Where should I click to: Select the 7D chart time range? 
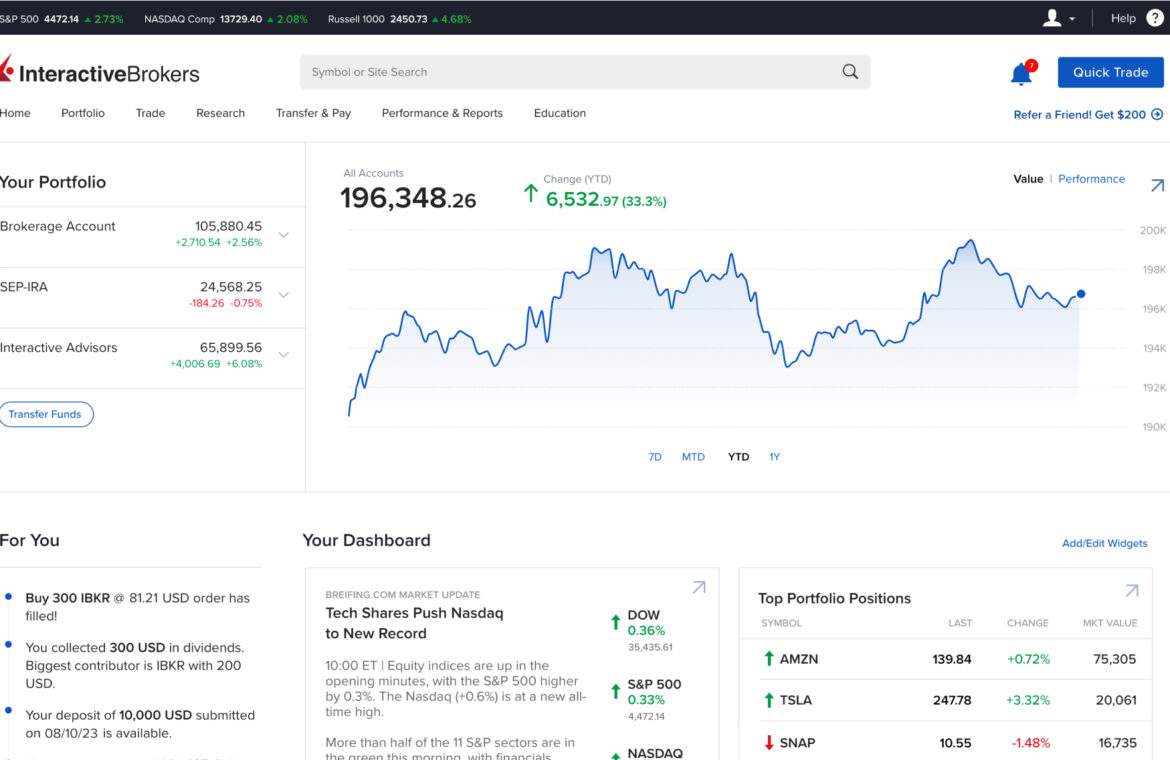click(655, 457)
